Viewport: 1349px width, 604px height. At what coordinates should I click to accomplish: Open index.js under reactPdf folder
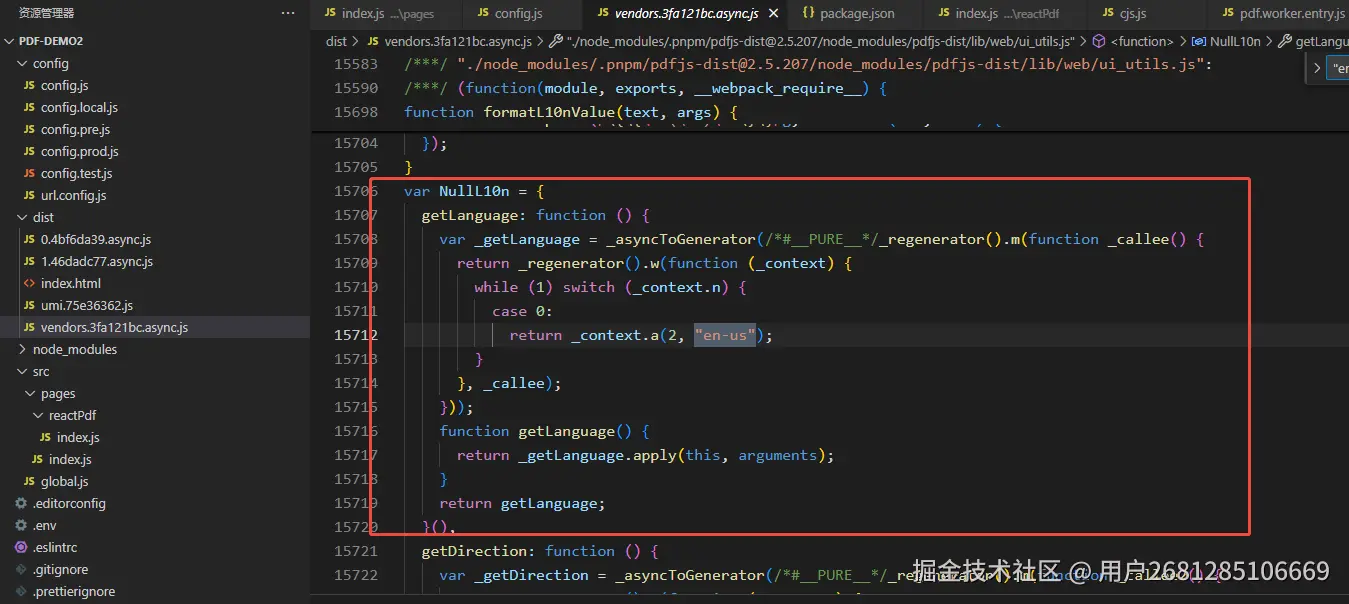(78, 438)
